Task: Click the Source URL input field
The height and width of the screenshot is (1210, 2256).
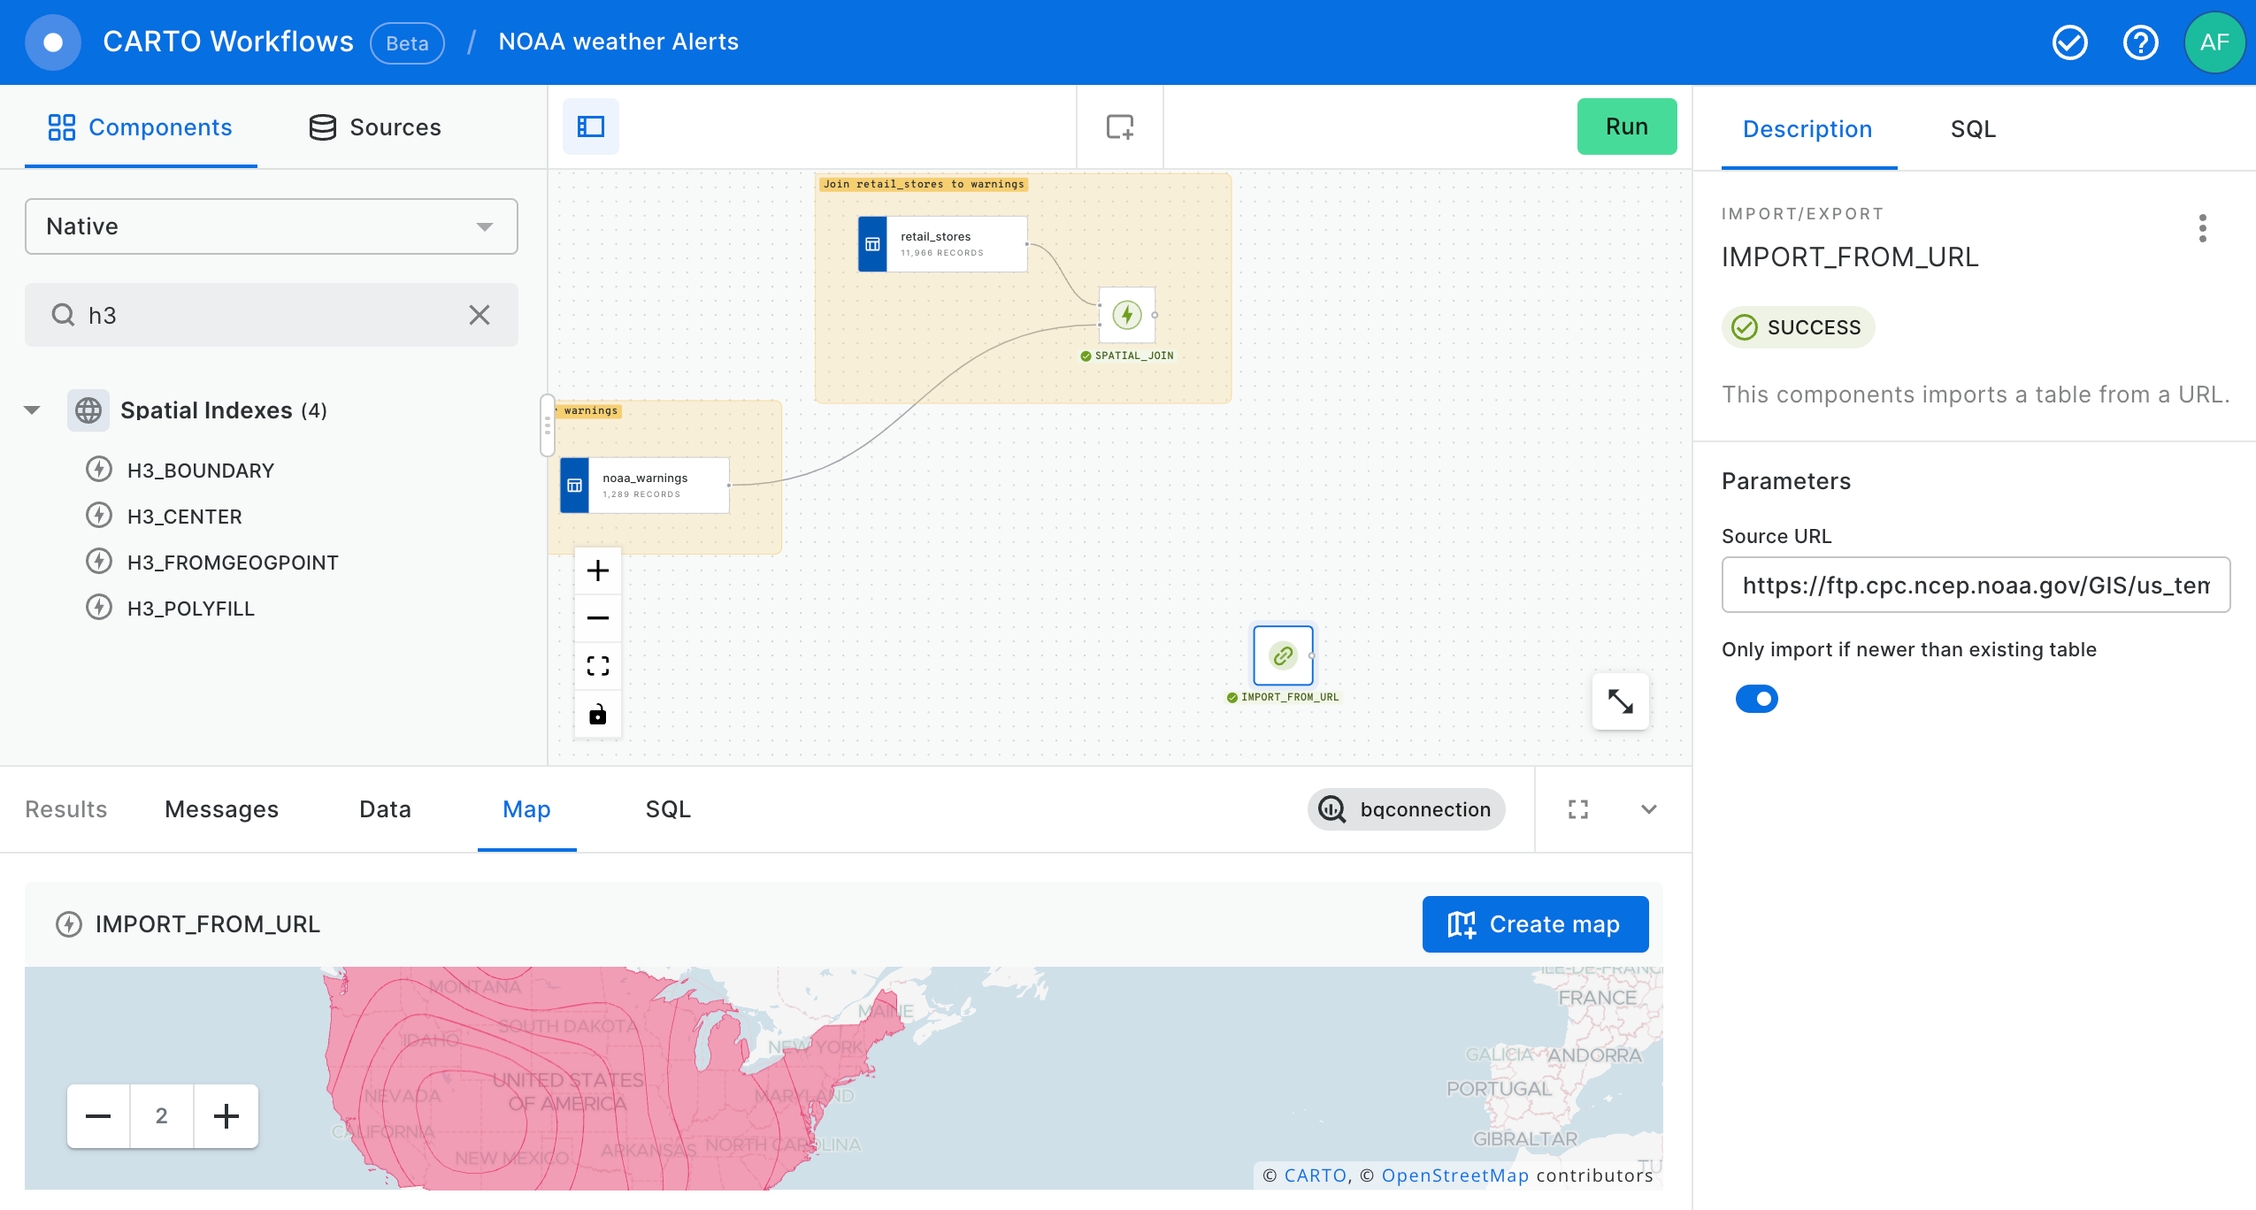Action: pos(1975,585)
